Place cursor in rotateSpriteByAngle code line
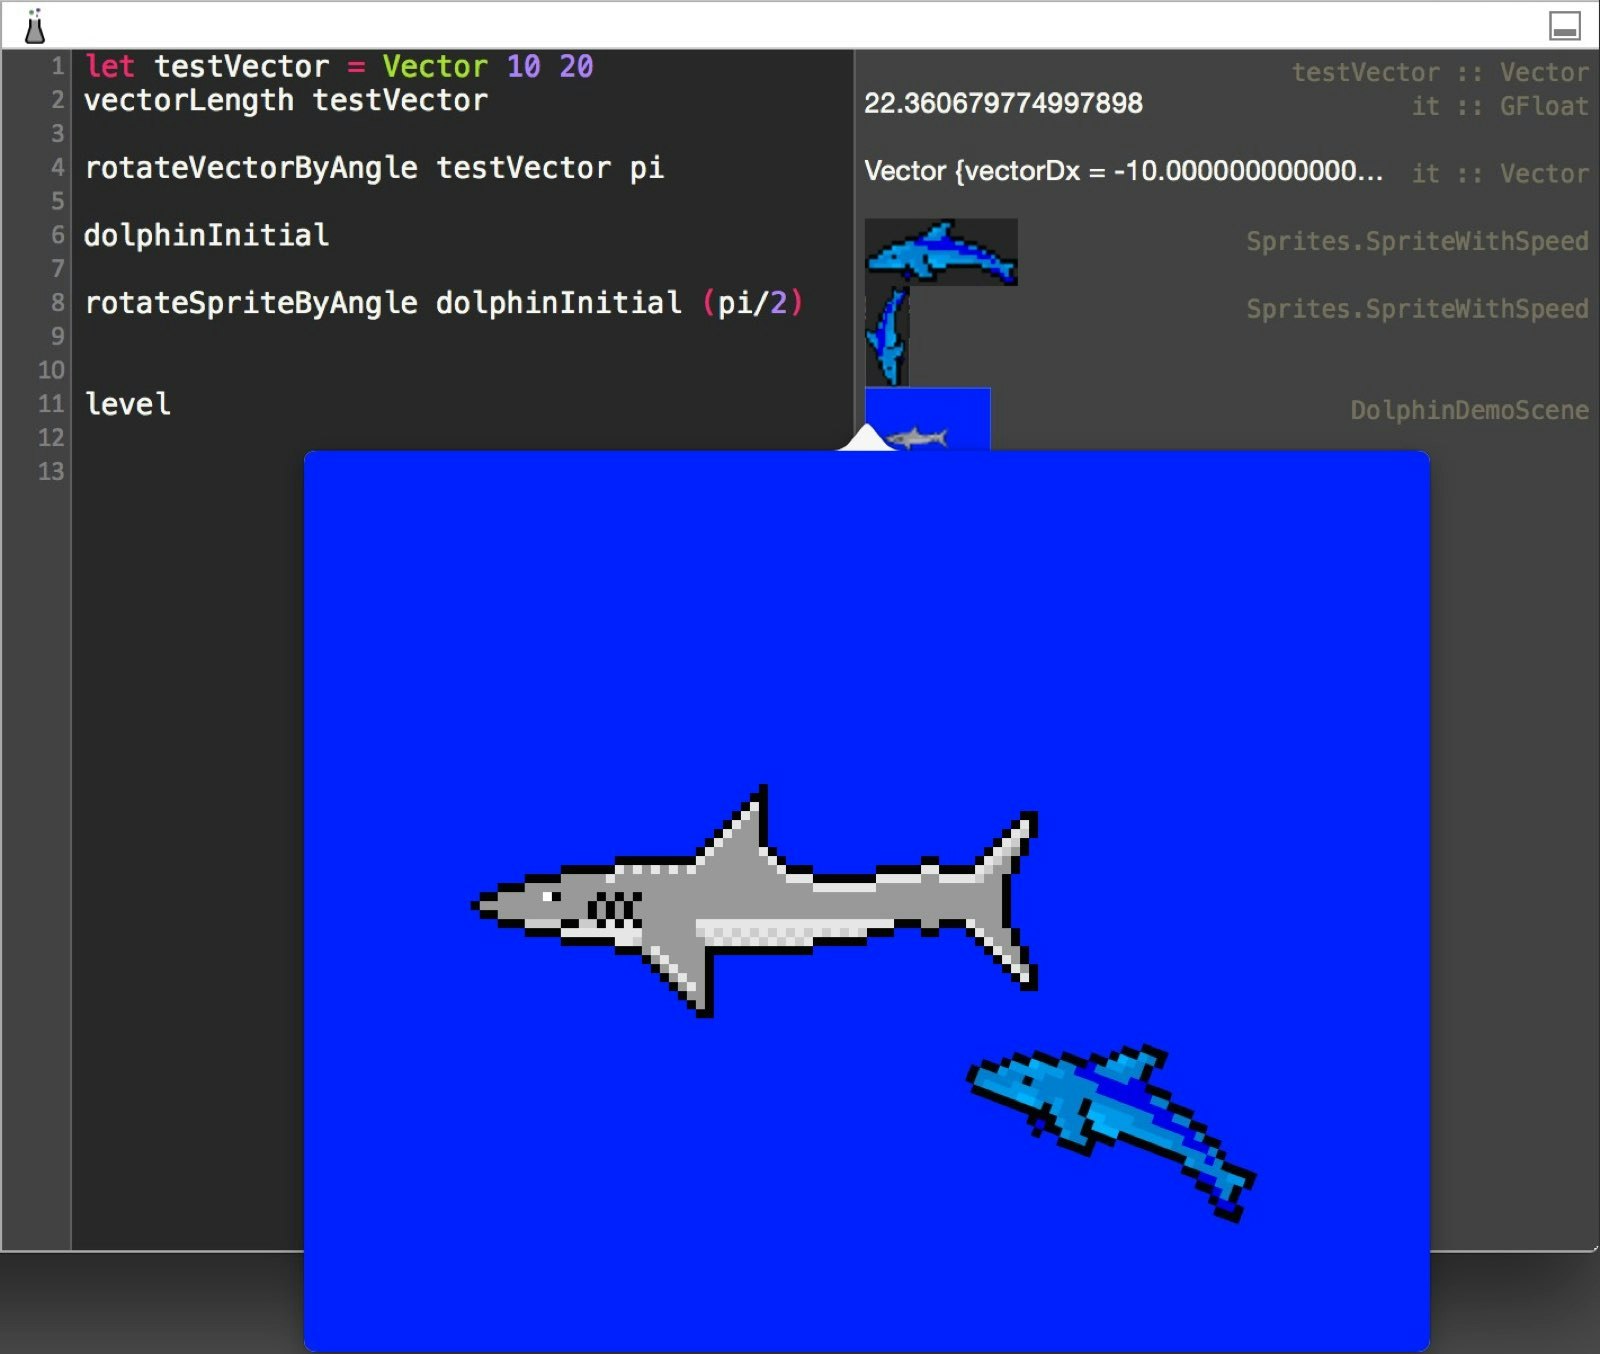 coord(400,302)
